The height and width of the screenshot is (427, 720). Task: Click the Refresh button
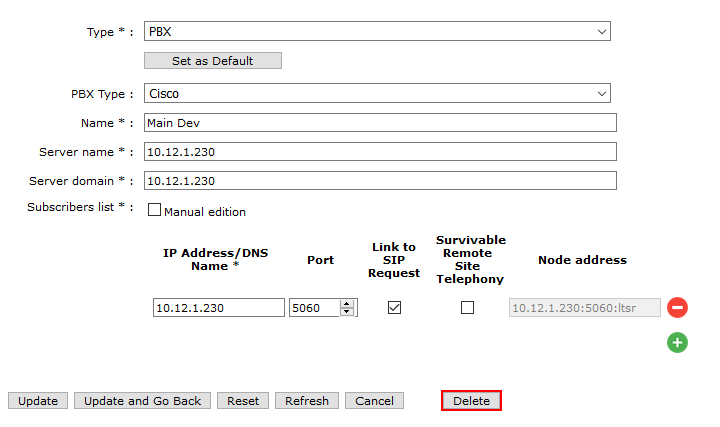[x=307, y=401]
